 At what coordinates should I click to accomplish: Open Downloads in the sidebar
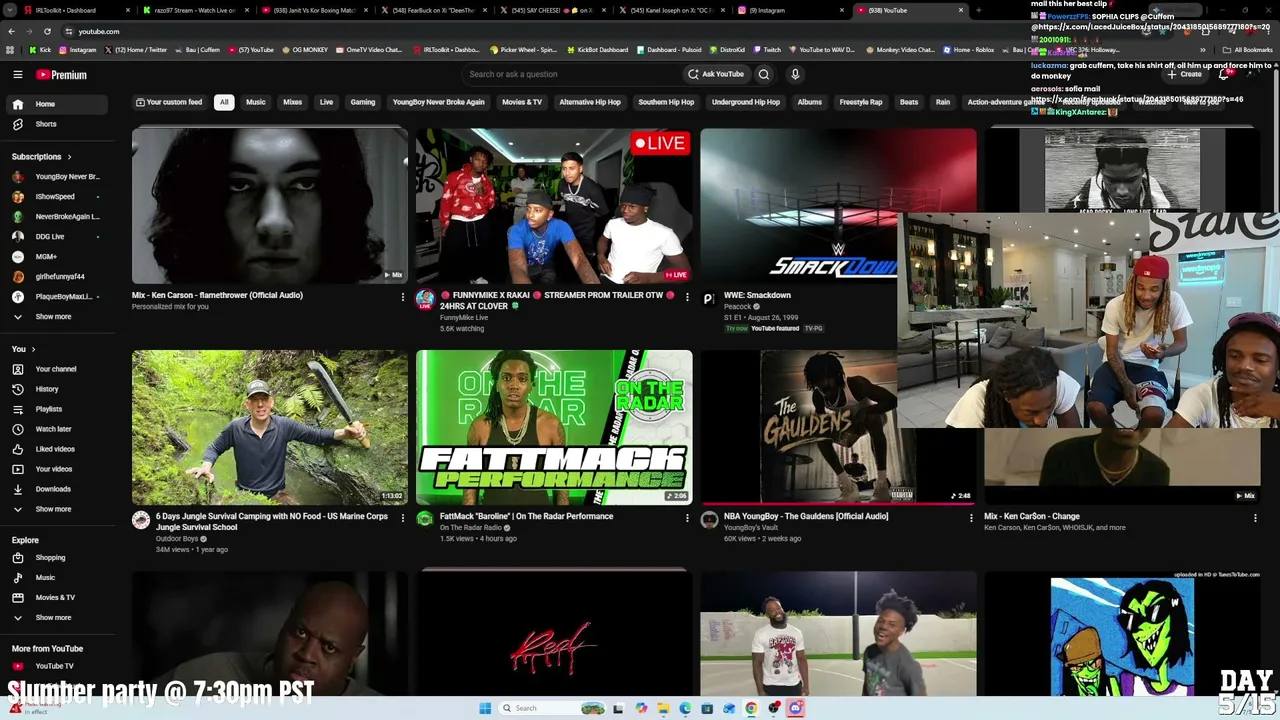click(x=56, y=489)
